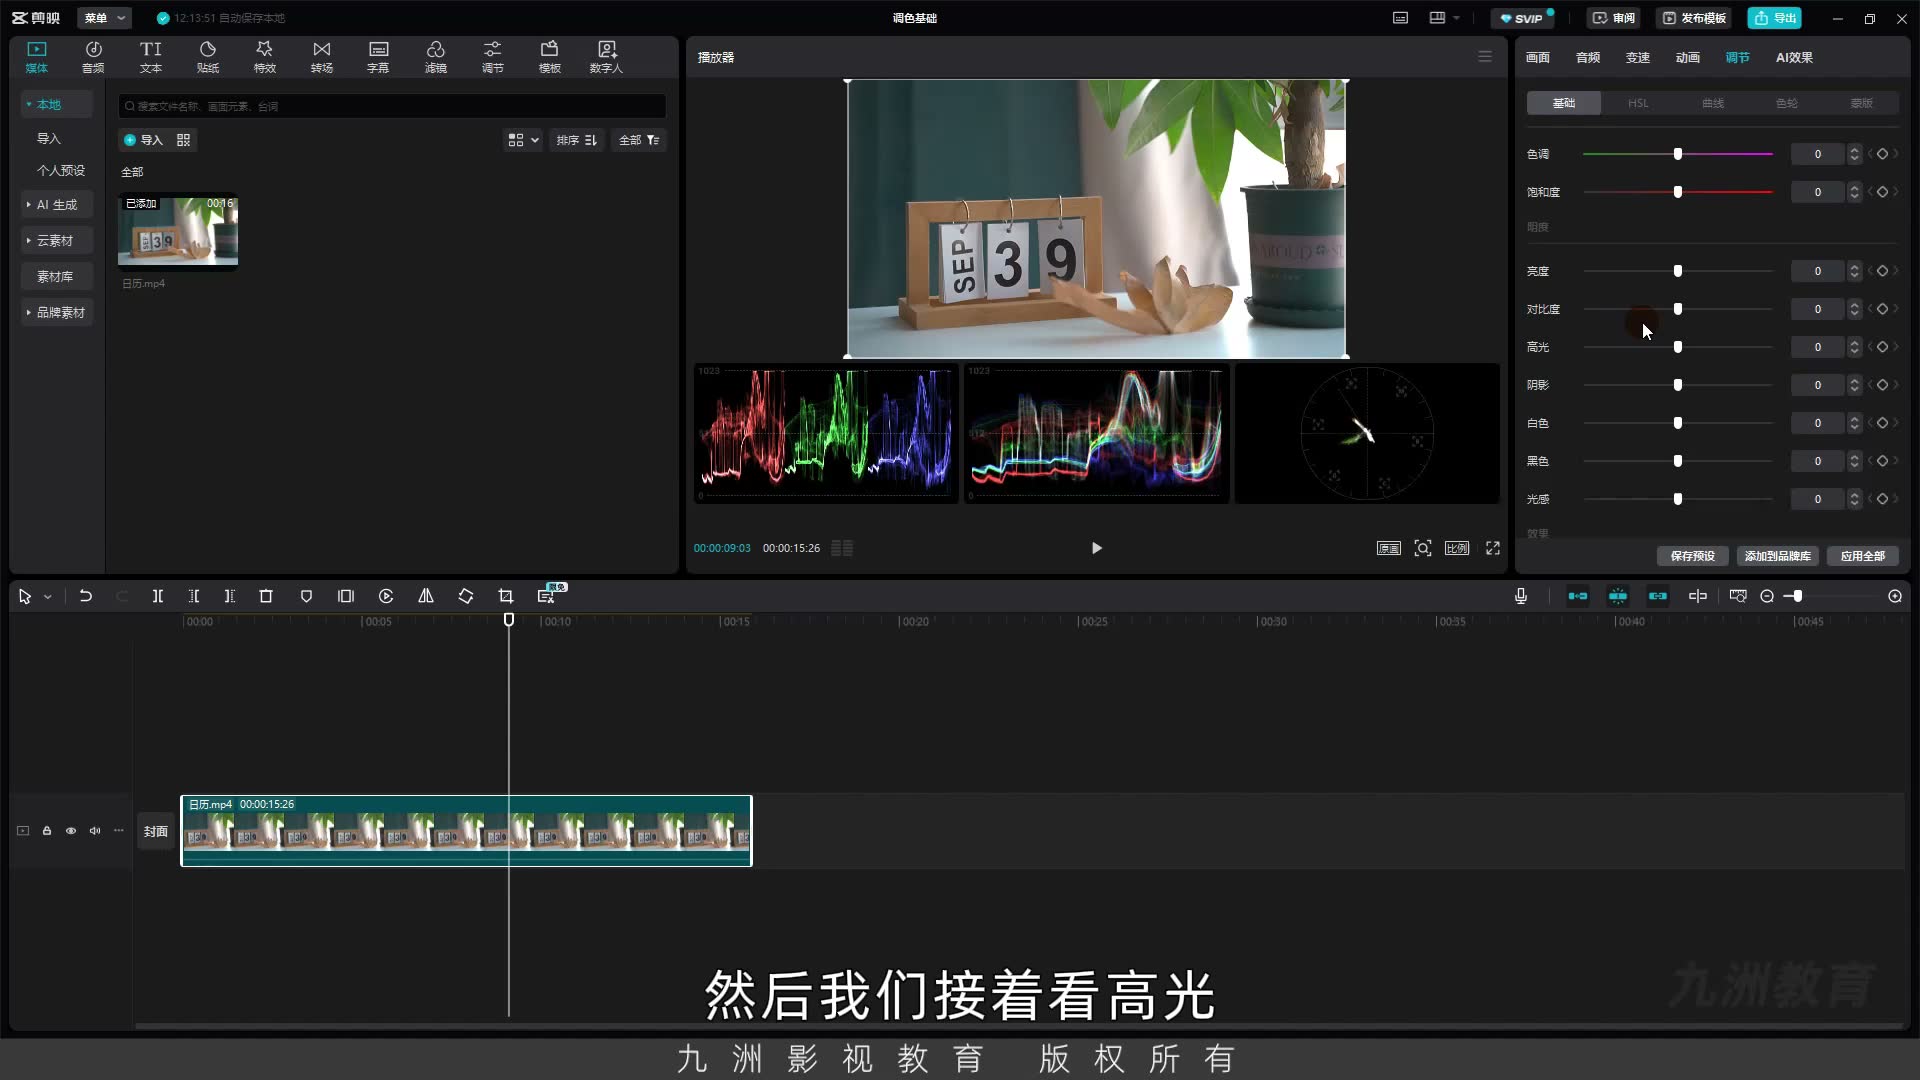Open the 调节 adjustment tab in top toolbar

[x=493, y=57]
